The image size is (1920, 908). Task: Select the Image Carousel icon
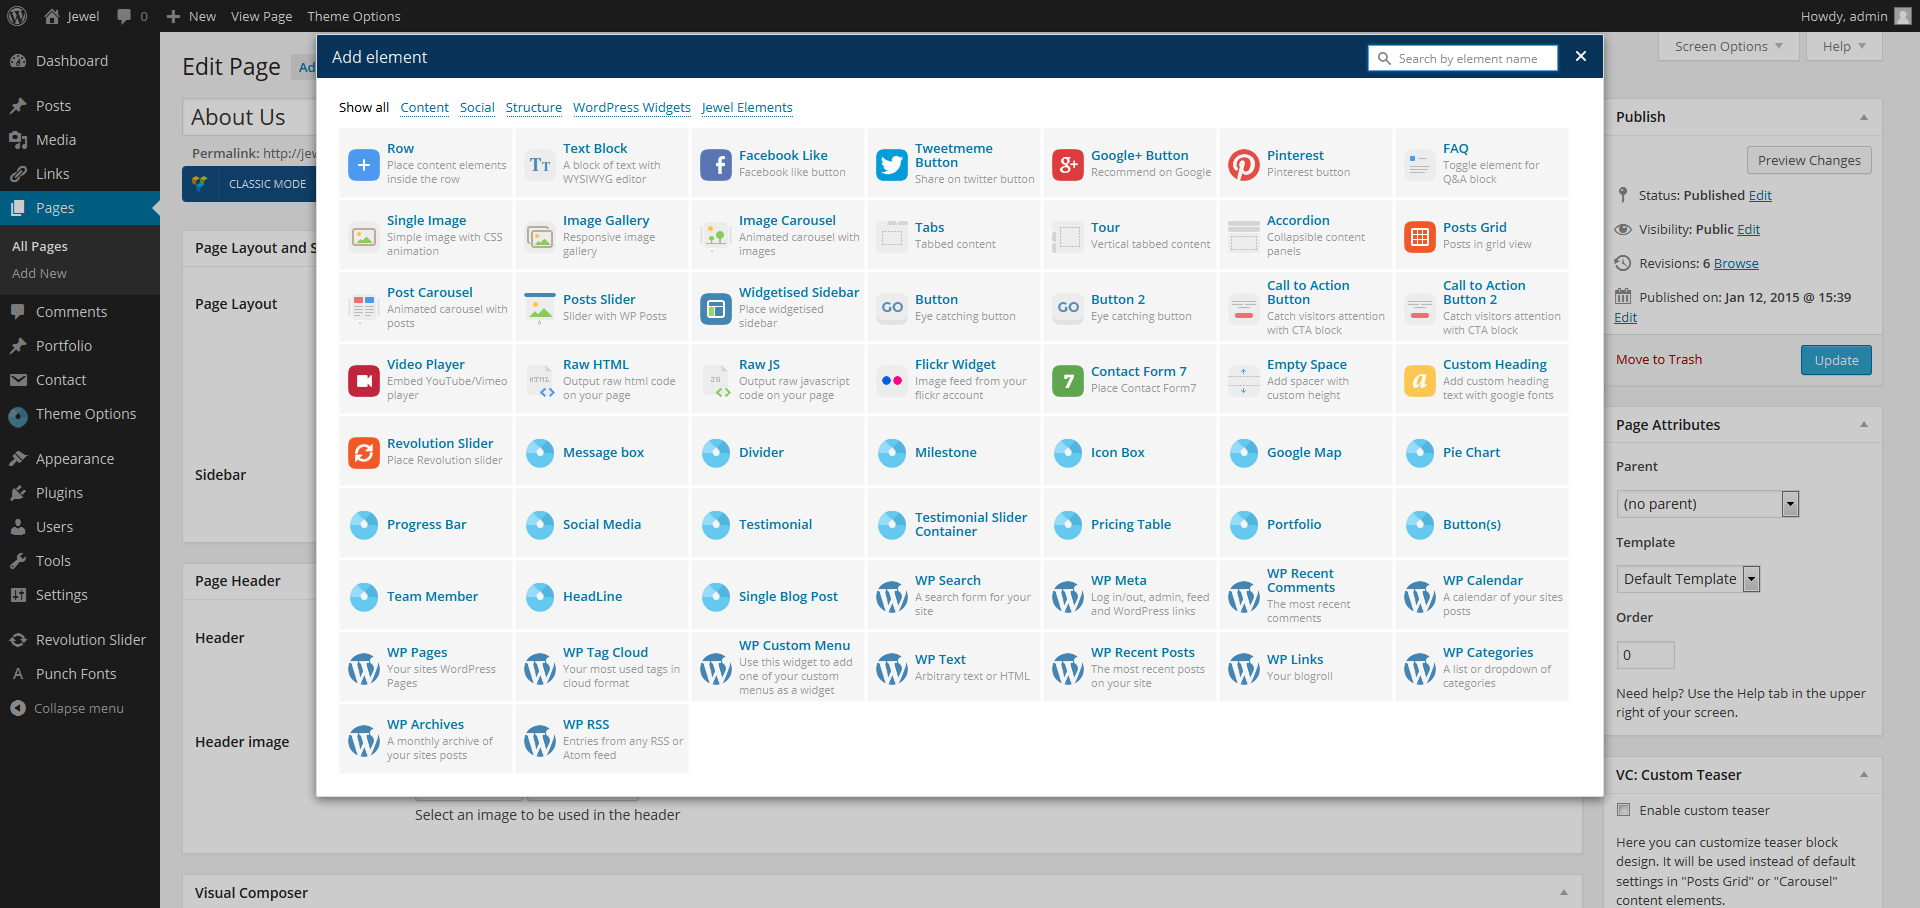[x=716, y=236]
